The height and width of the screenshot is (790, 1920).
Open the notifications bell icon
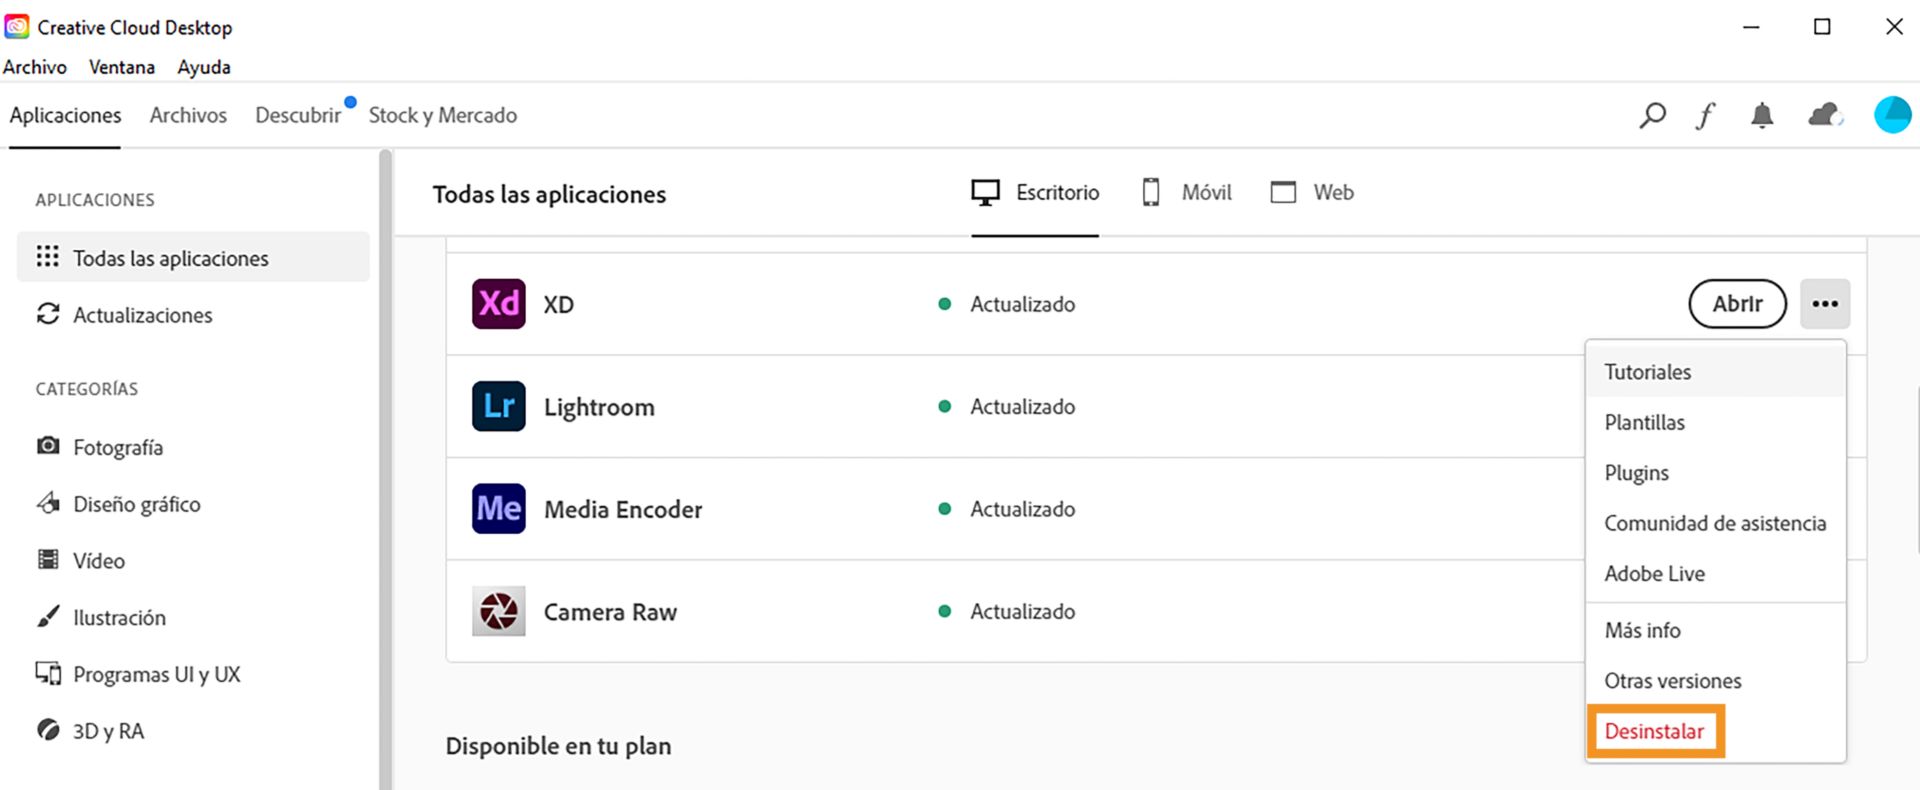coord(1762,116)
